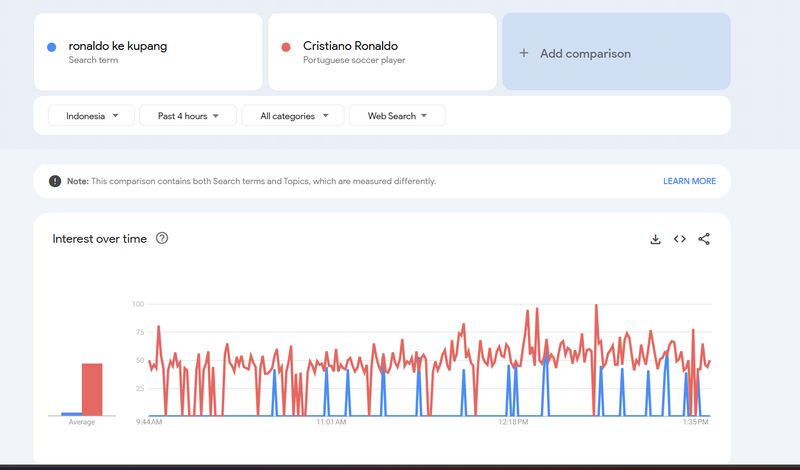The height and width of the screenshot is (470, 800).
Task: Click the Interest over time heading
Action: (99, 239)
